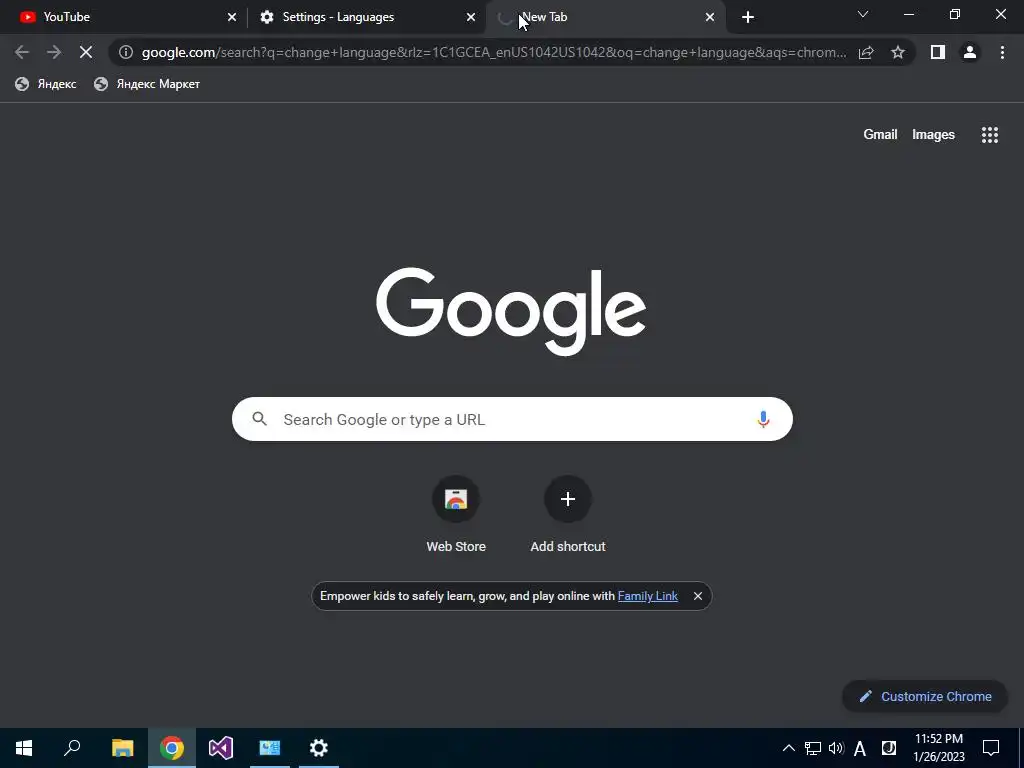1024x768 pixels.
Task: Start voice search with microphone
Action: coord(763,419)
